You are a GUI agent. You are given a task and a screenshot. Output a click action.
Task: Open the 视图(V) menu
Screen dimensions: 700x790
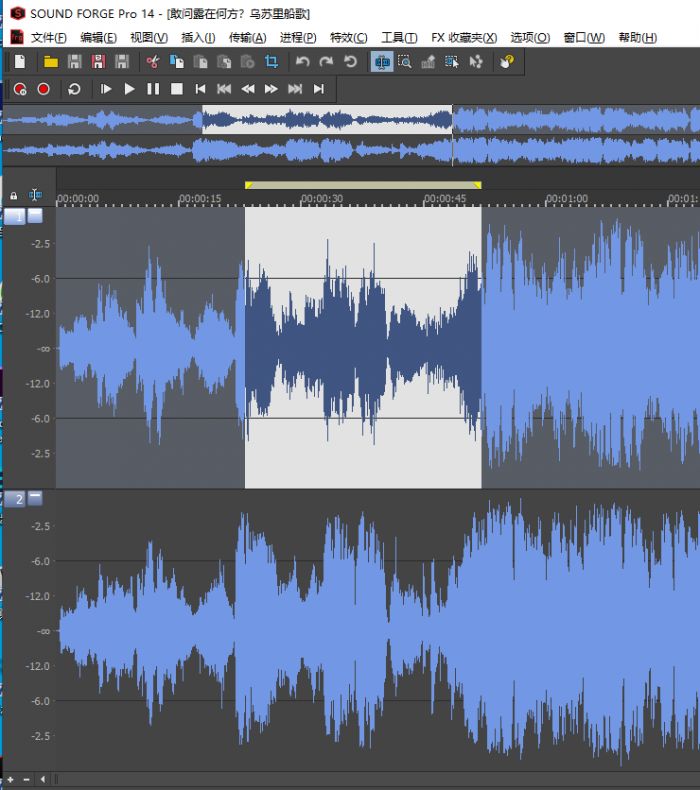(149, 38)
